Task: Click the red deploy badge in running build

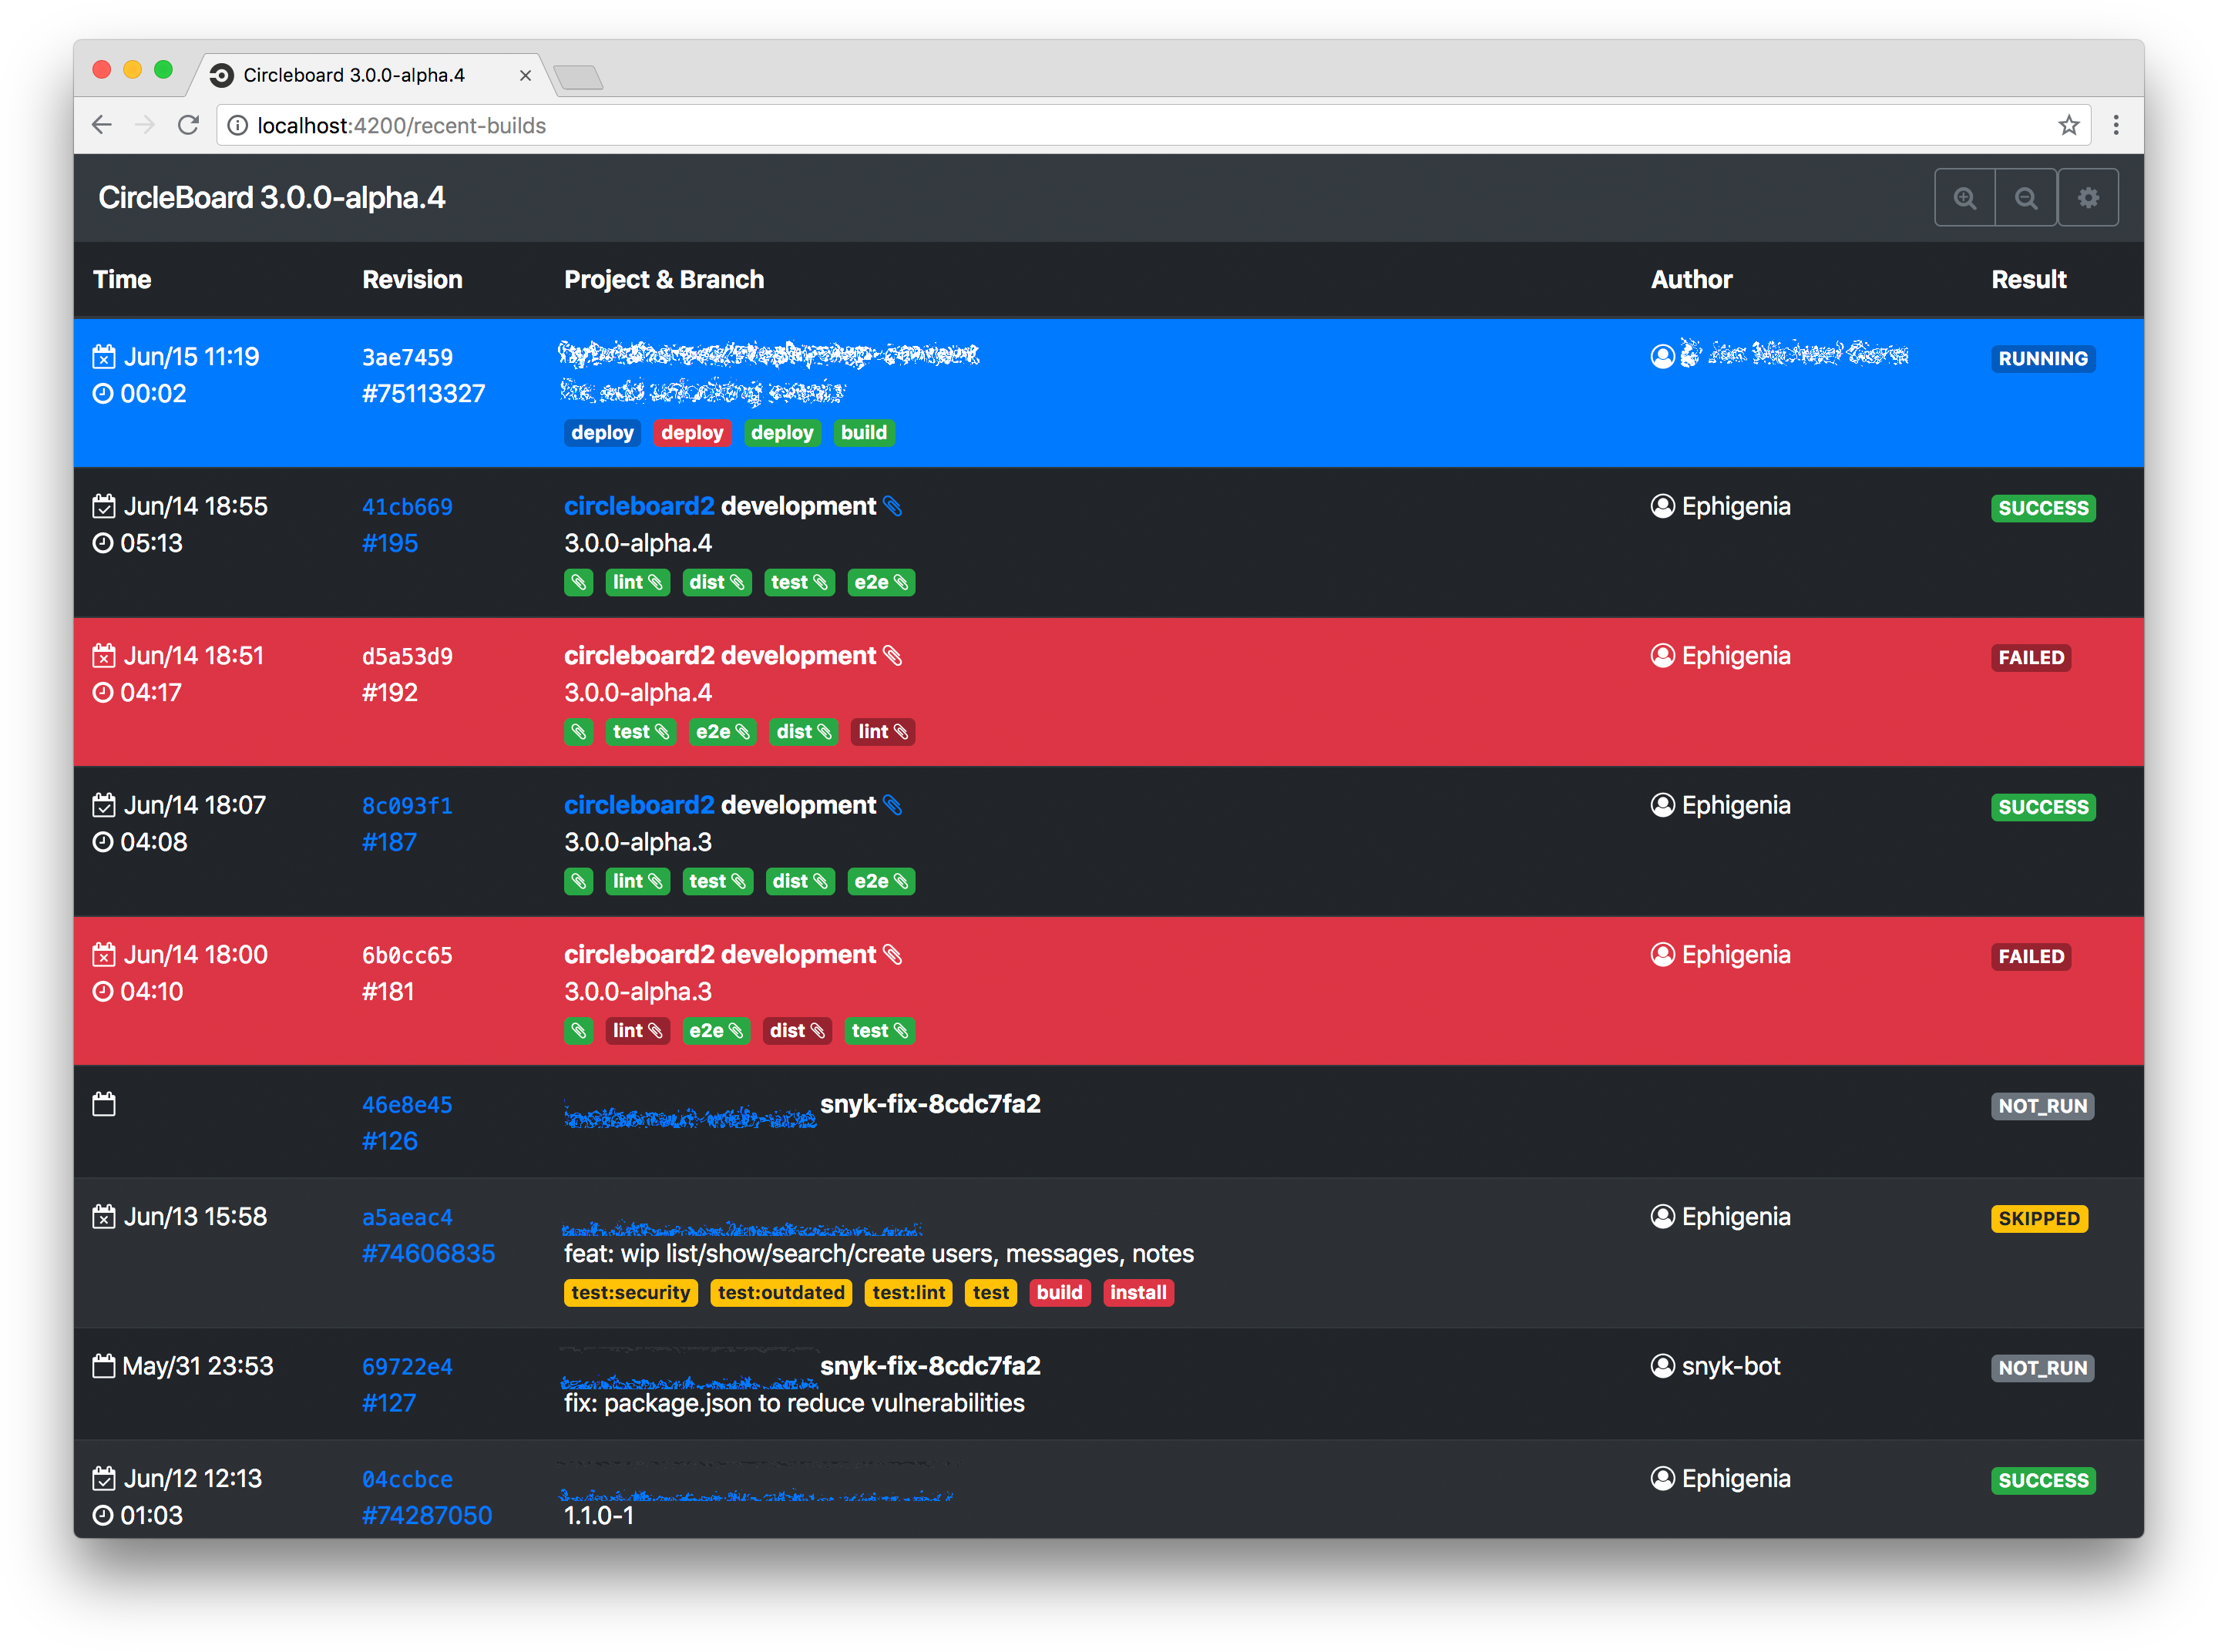Action: point(691,433)
